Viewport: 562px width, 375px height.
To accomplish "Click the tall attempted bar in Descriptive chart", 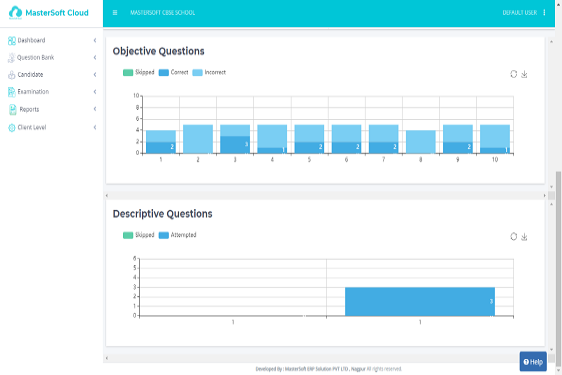I will 420,302.
